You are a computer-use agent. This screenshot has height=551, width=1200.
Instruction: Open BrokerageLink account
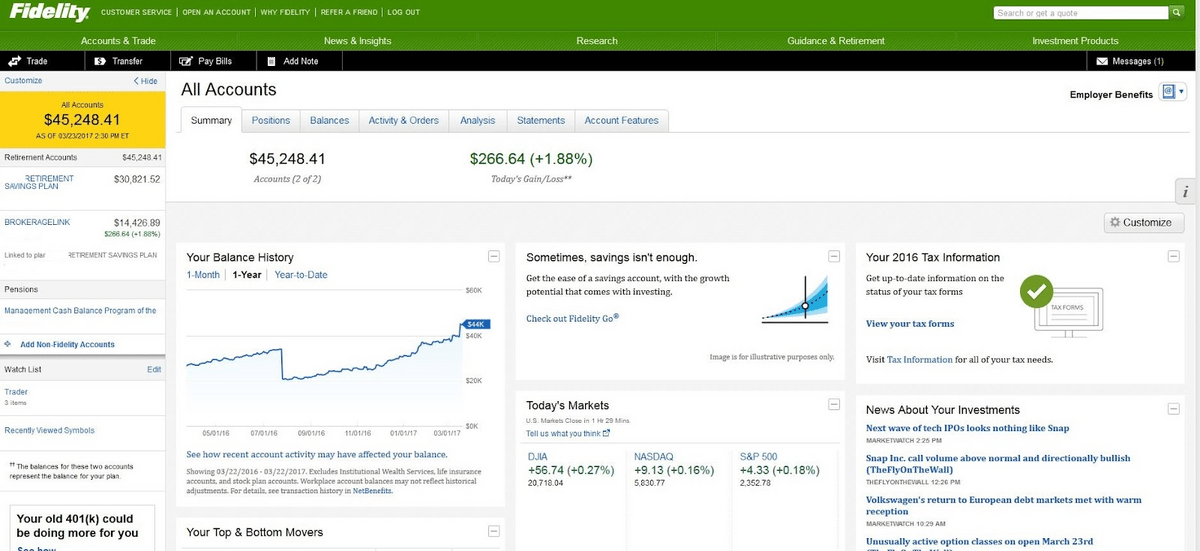37,222
